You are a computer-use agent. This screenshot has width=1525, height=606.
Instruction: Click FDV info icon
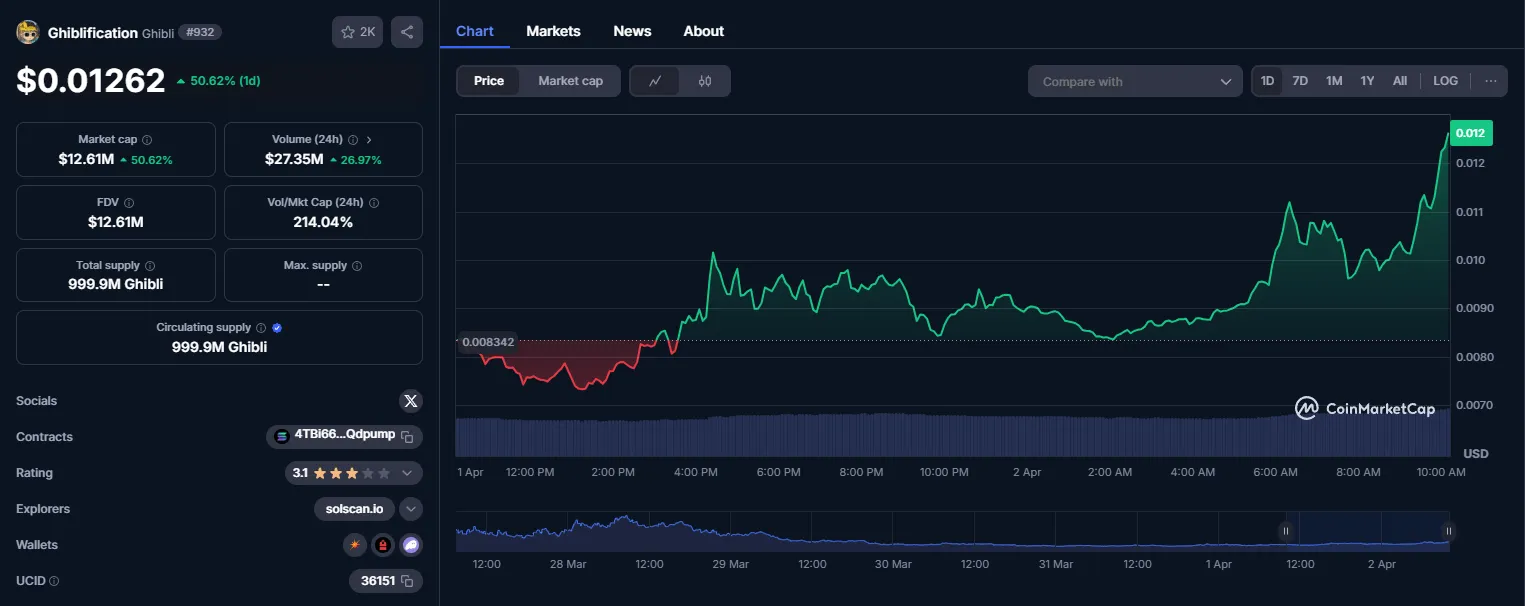point(129,203)
